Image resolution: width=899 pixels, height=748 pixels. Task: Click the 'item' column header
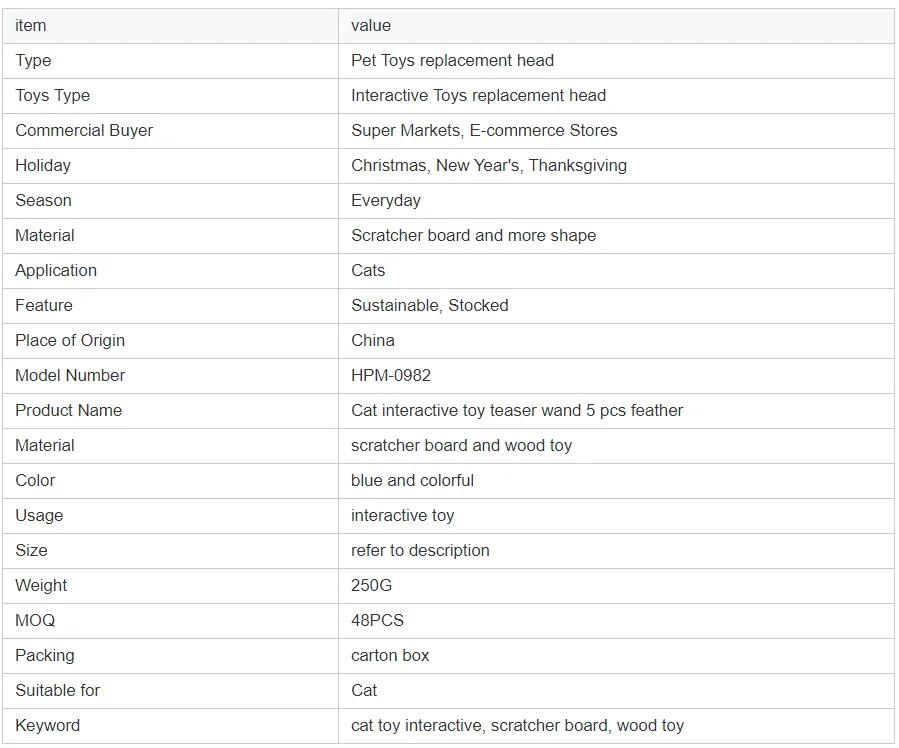31,25
